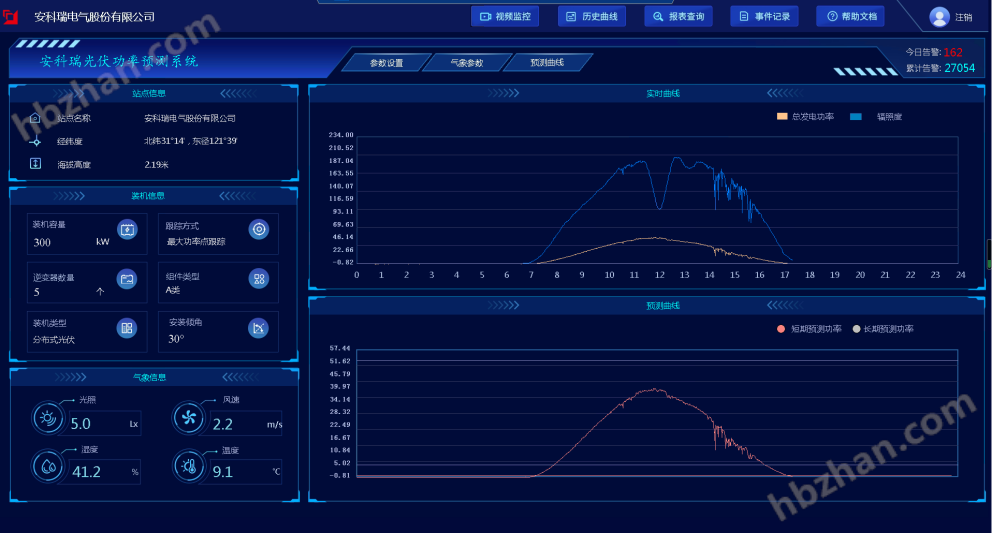Click the 注销 logout link
The height and width of the screenshot is (533, 992).
963,17
